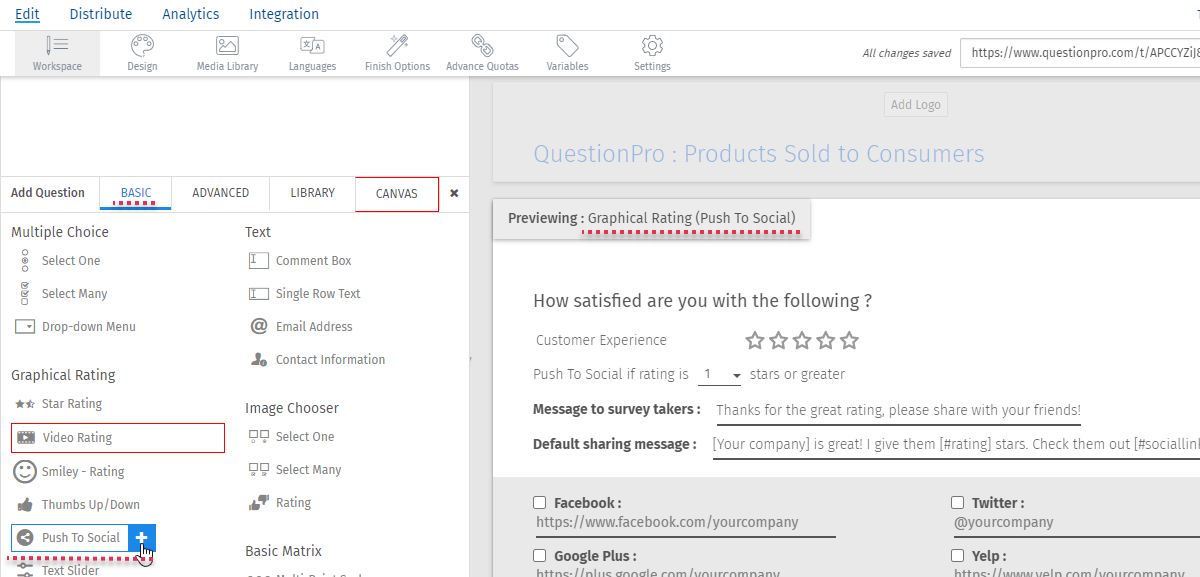Open the push rating threshold dropdown
Image resolution: width=1200 pixels, height=577 pixels.
coord(719,374)
